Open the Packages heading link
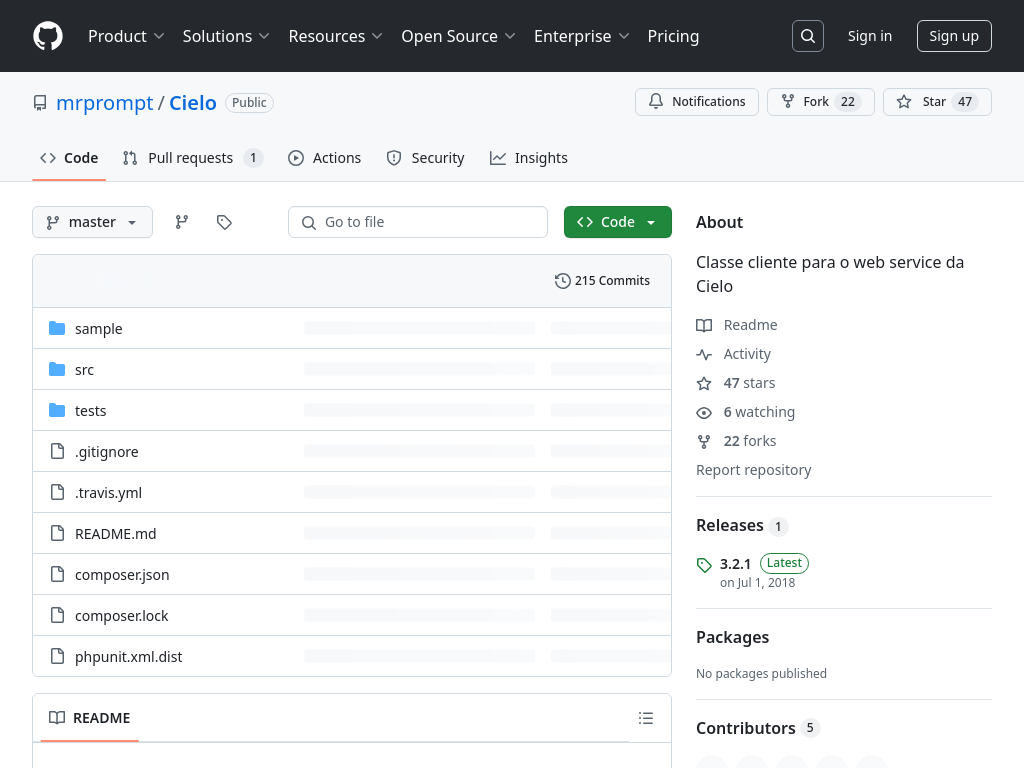 pyautogui.click(x=733, y=637)
